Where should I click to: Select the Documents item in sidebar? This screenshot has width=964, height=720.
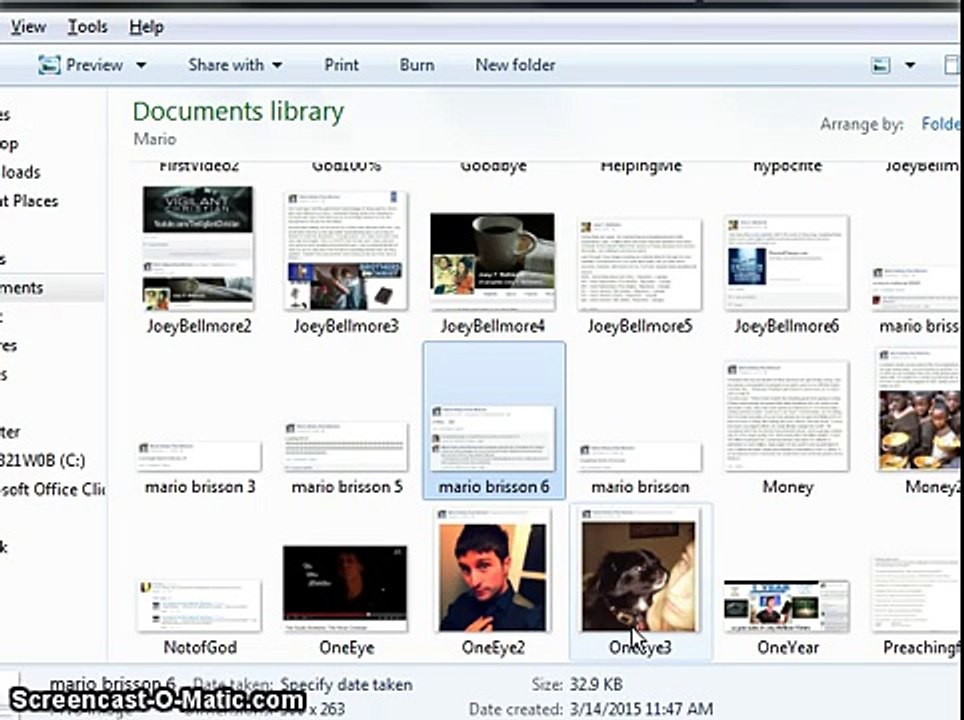coord(52,288)
